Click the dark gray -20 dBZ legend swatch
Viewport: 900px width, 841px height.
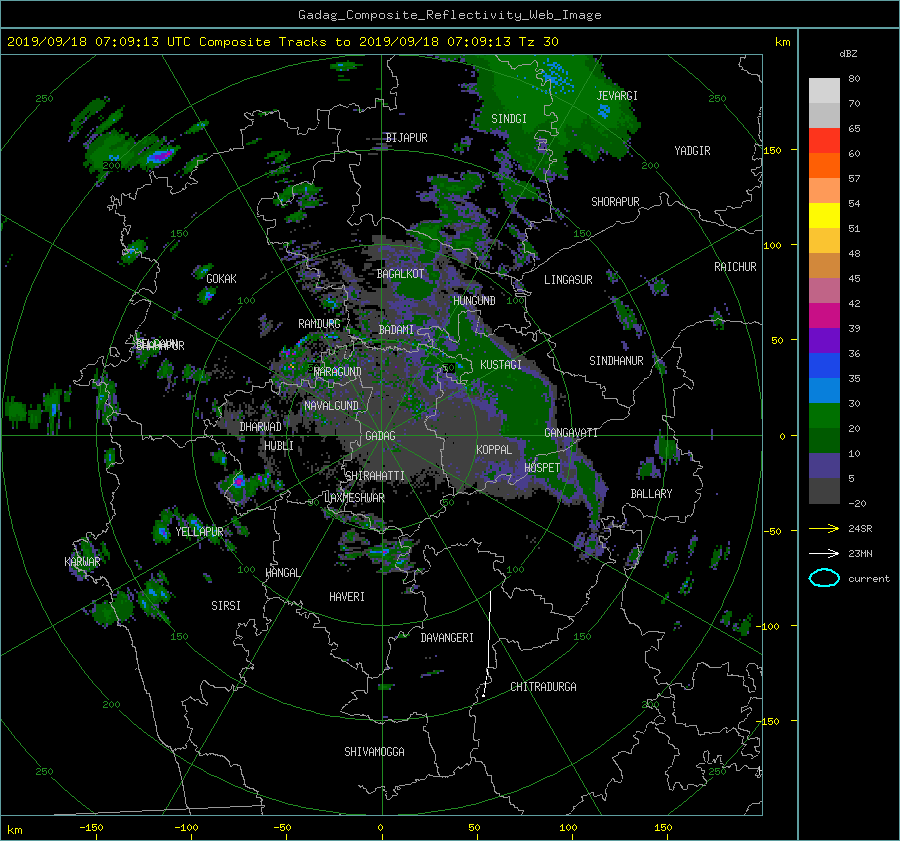(824, 491)
